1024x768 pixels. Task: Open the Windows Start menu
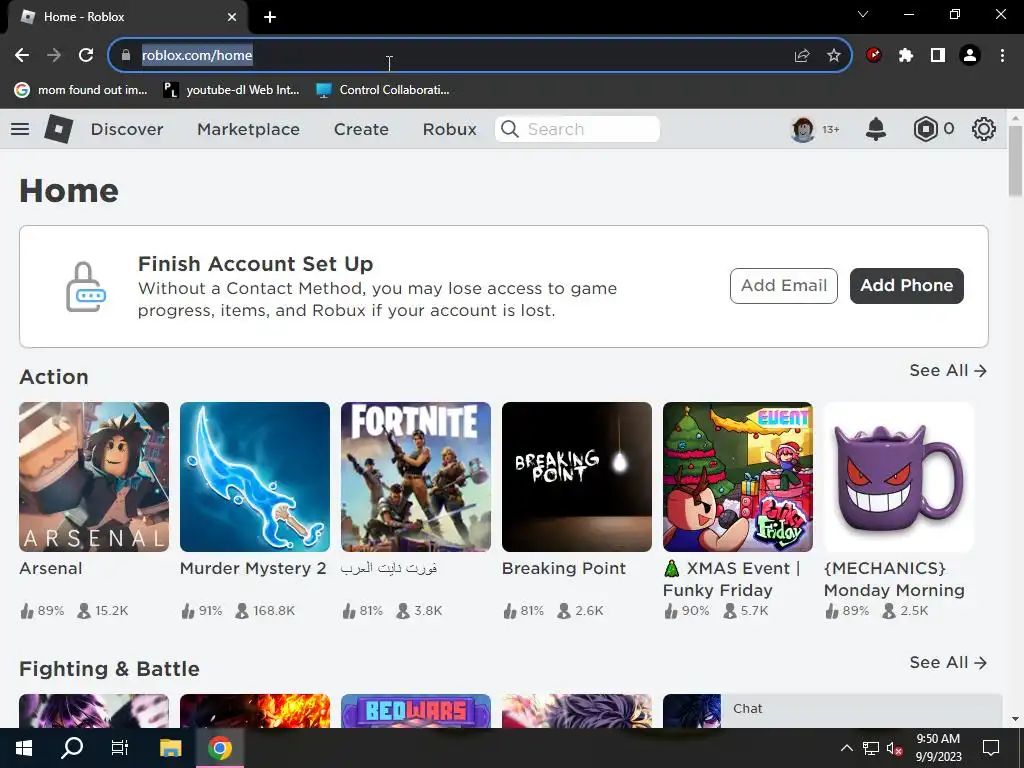[24, 748]
